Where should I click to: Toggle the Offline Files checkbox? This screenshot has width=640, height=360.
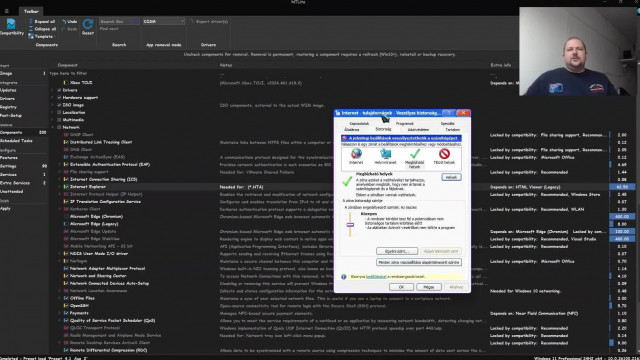tap(66, 298)
